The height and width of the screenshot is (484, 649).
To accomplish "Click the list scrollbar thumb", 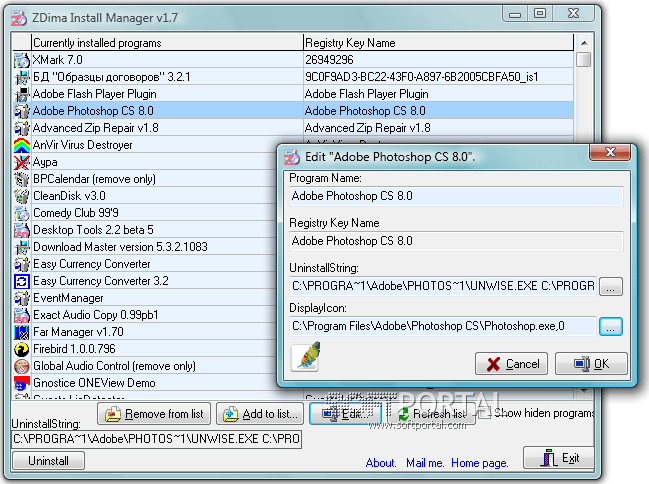I will tap(584, 59).
